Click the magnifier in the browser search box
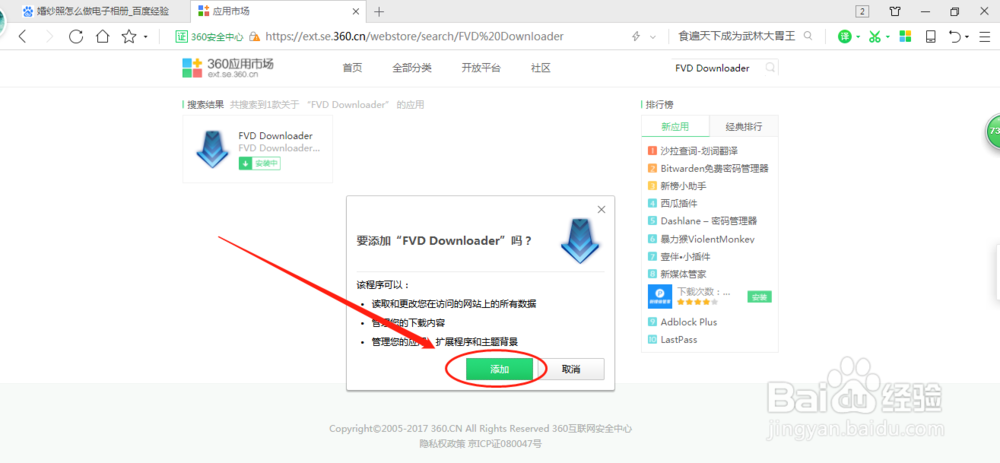Image resolution: width=1000 pixels, height=463 pixels. click(808, 36)
